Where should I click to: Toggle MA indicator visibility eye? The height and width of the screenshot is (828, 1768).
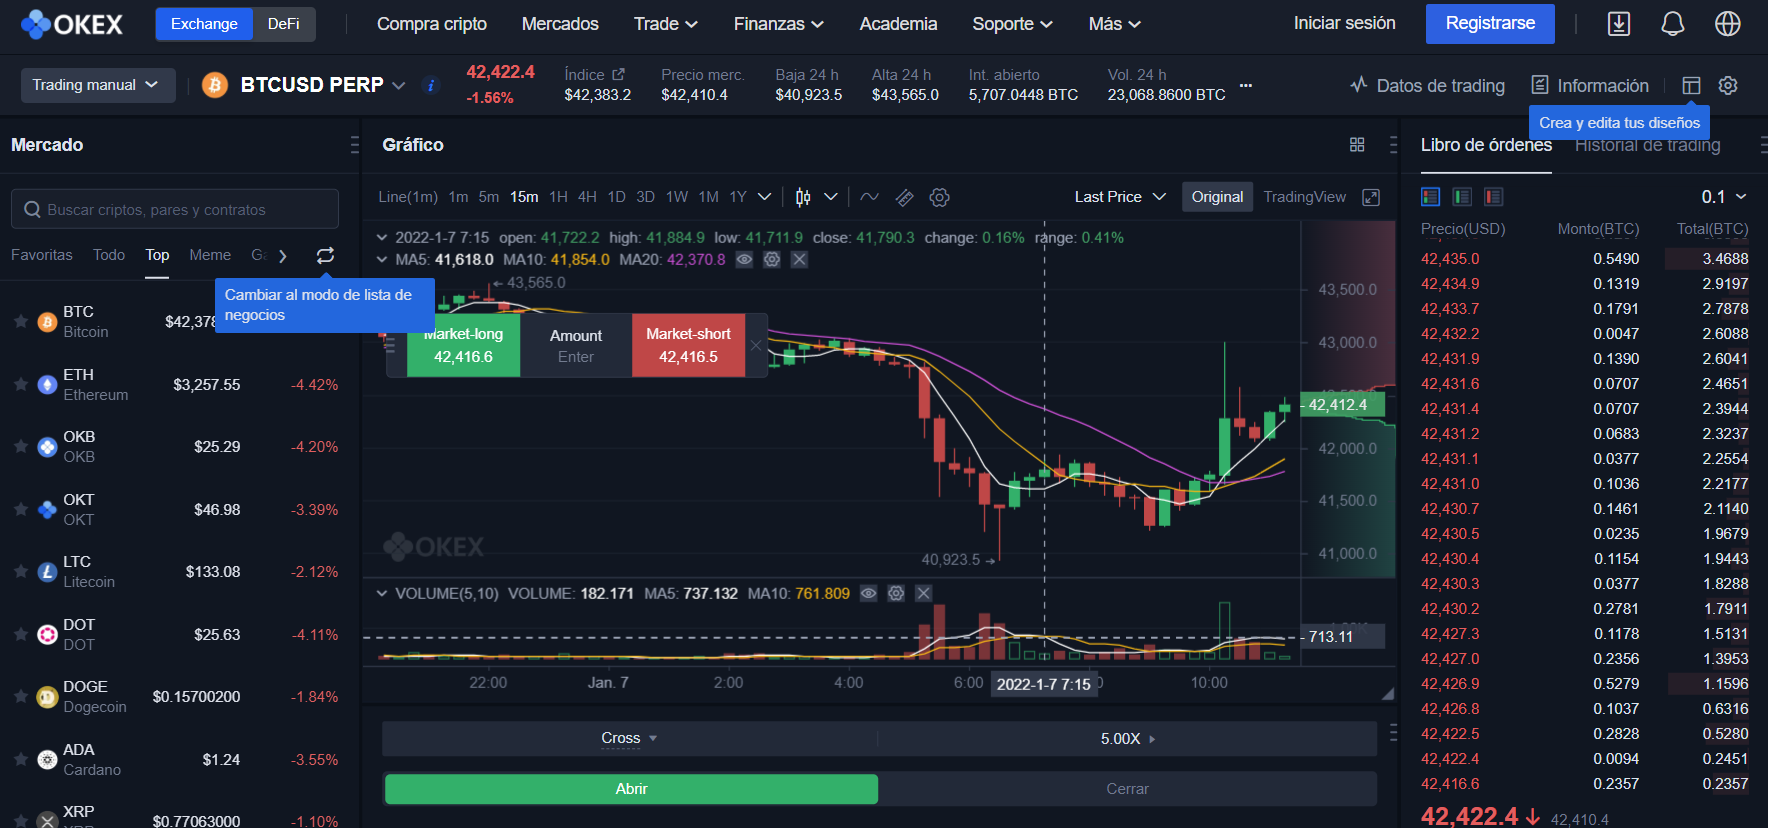click(x=744, y=260)
